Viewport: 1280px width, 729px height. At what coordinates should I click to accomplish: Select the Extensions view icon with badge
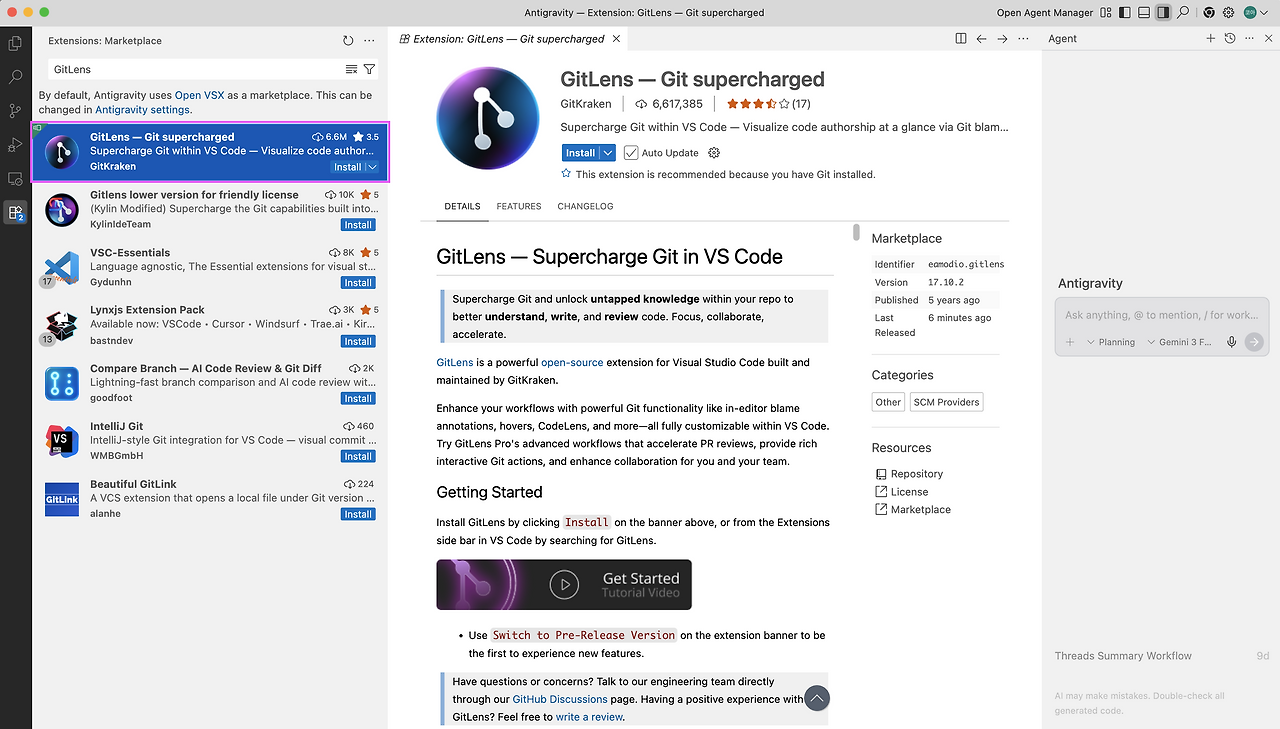click(x=15, y=212)
